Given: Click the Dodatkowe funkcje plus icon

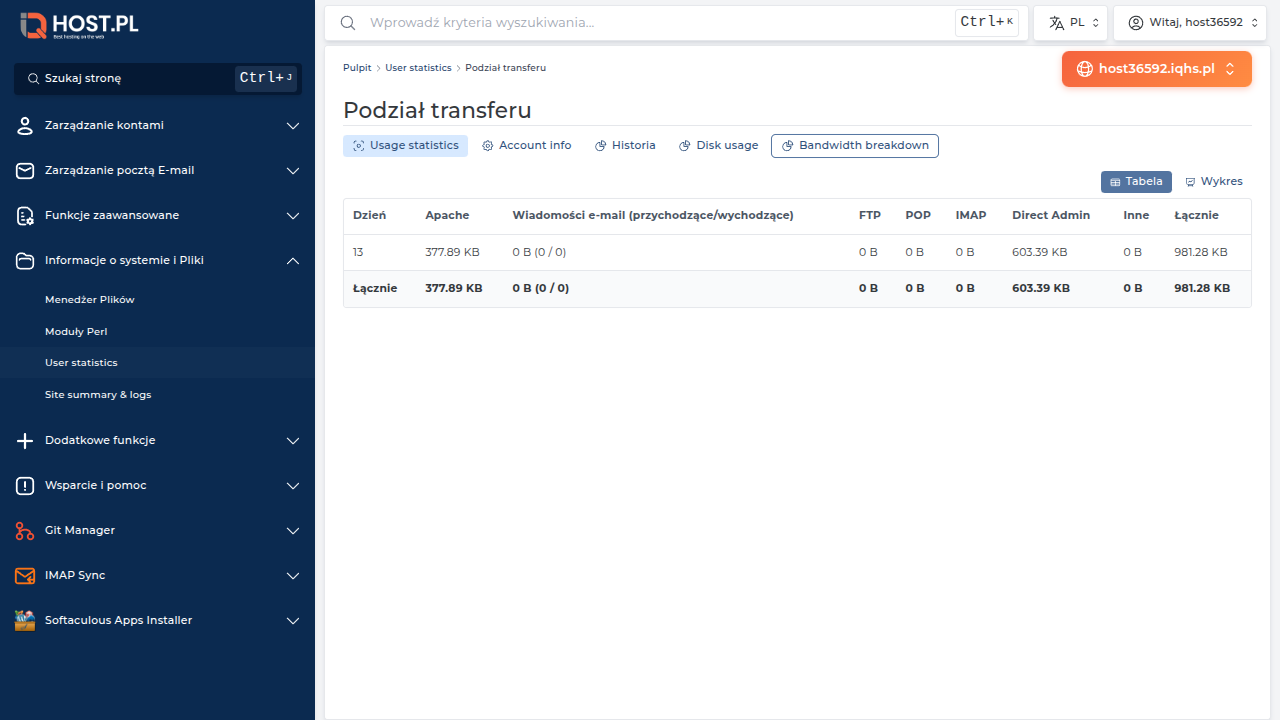Looking at the screenshot, I should pyautogui.click(x=25, y=440).
